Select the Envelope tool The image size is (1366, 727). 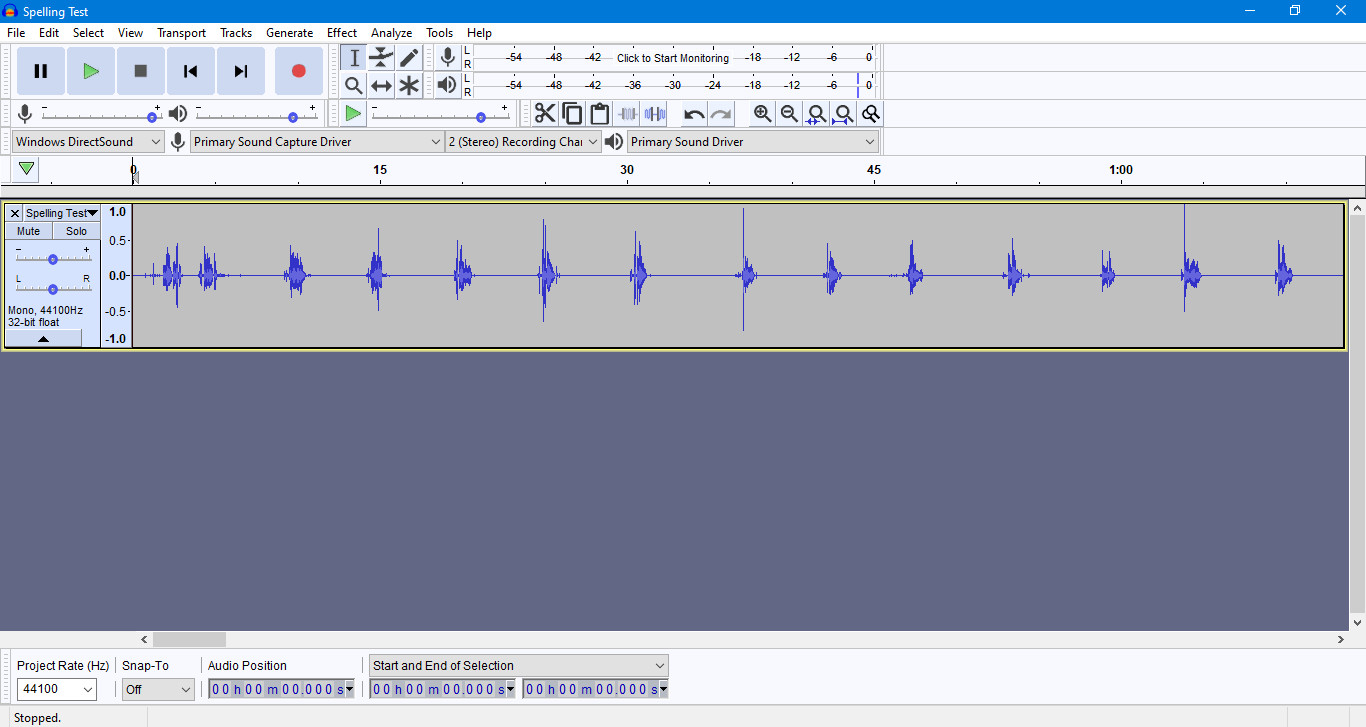pyautogui.click(x=381, y=58)
